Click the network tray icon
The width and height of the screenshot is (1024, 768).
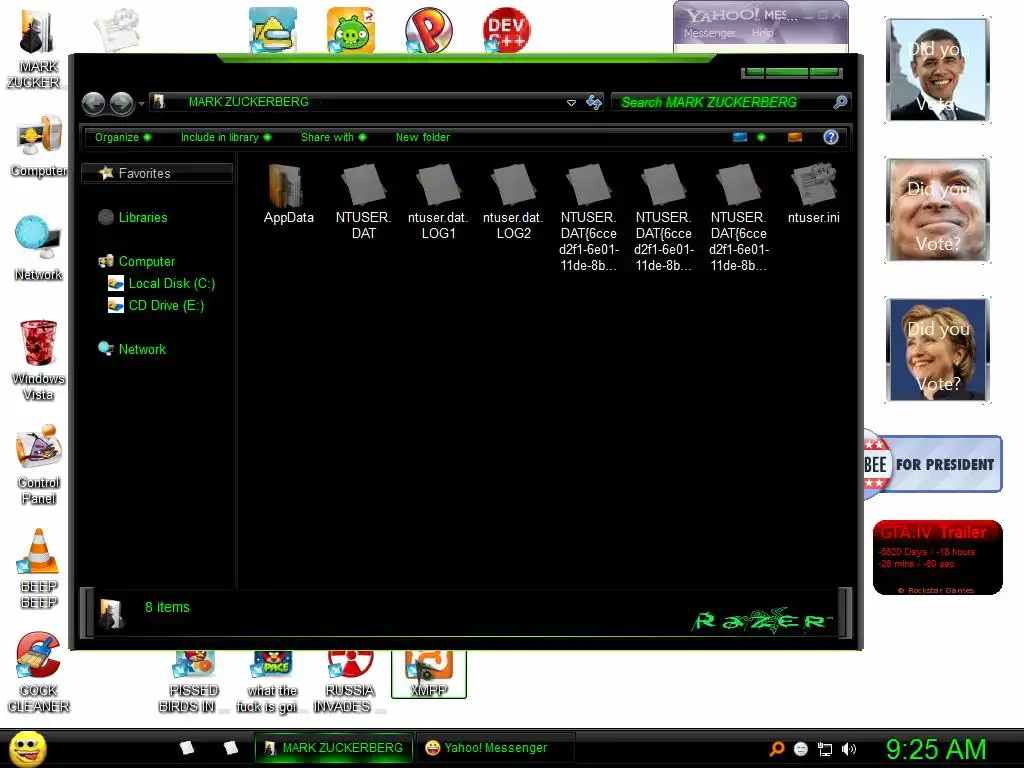point(825,749)
